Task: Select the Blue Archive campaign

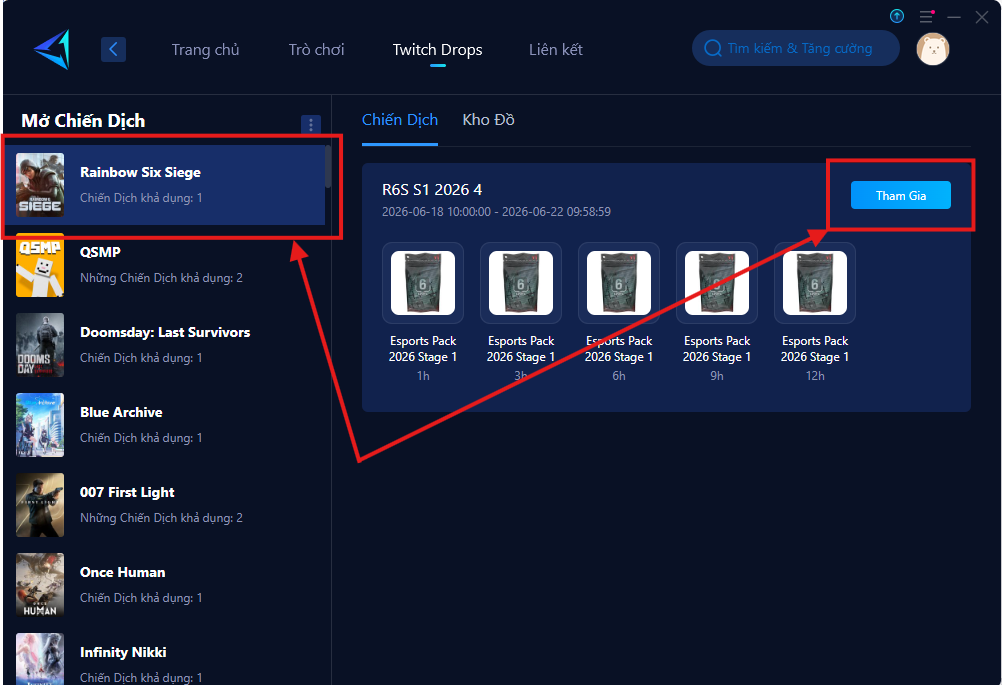Action: pyautogui.click(x=167, y=425)
